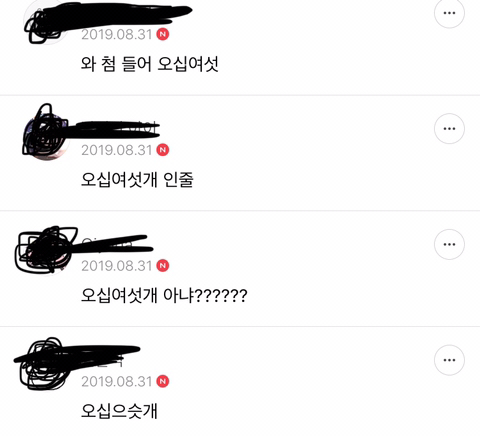Select comment text '오십여섯개 아냐??????'
The height and width of the screenshot is (436, 480).
pos(164,295)
